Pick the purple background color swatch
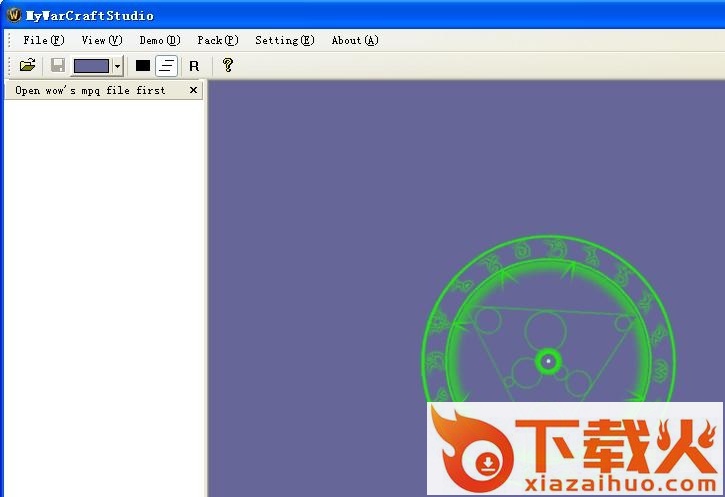Image resolution: width=725 pixels, height=497 pixels. [92, 66]
